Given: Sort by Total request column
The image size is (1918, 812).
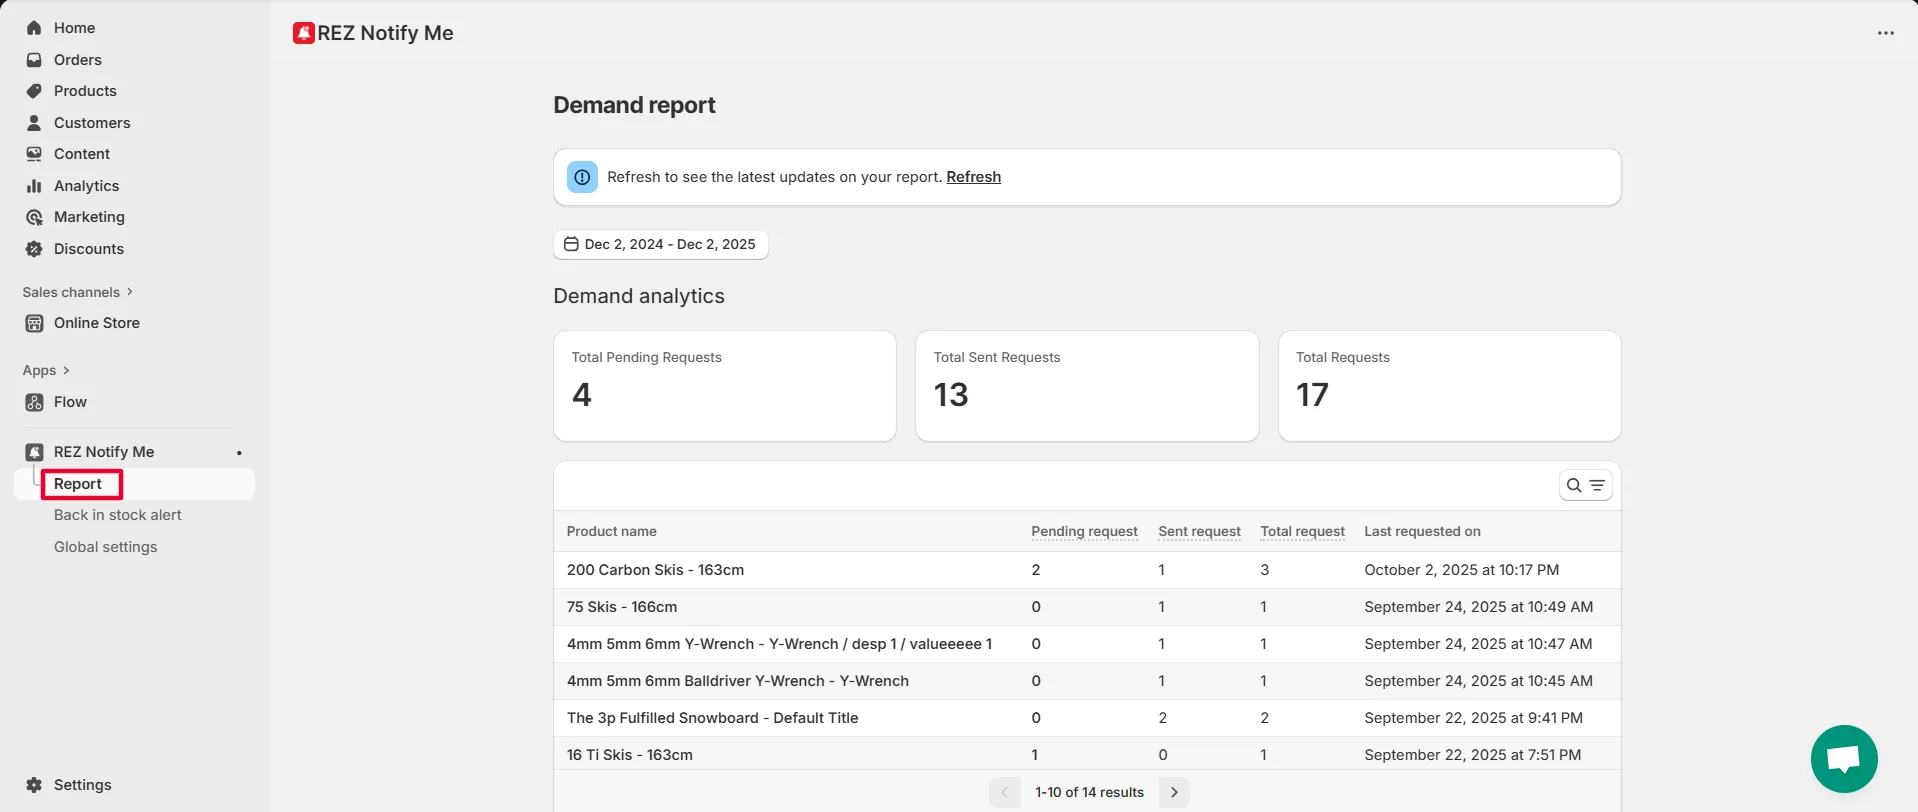Looking at the screenshot, I should 1302,531.
